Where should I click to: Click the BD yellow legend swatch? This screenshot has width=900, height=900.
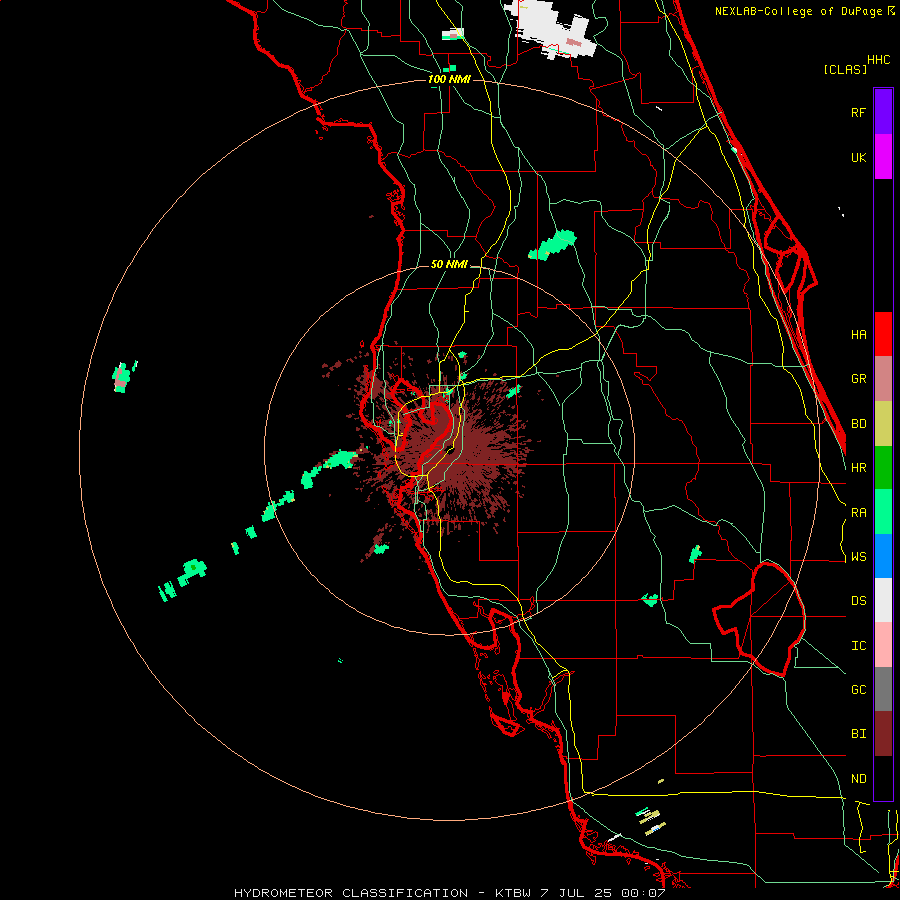pyautogui.click(x=883, y=424)
